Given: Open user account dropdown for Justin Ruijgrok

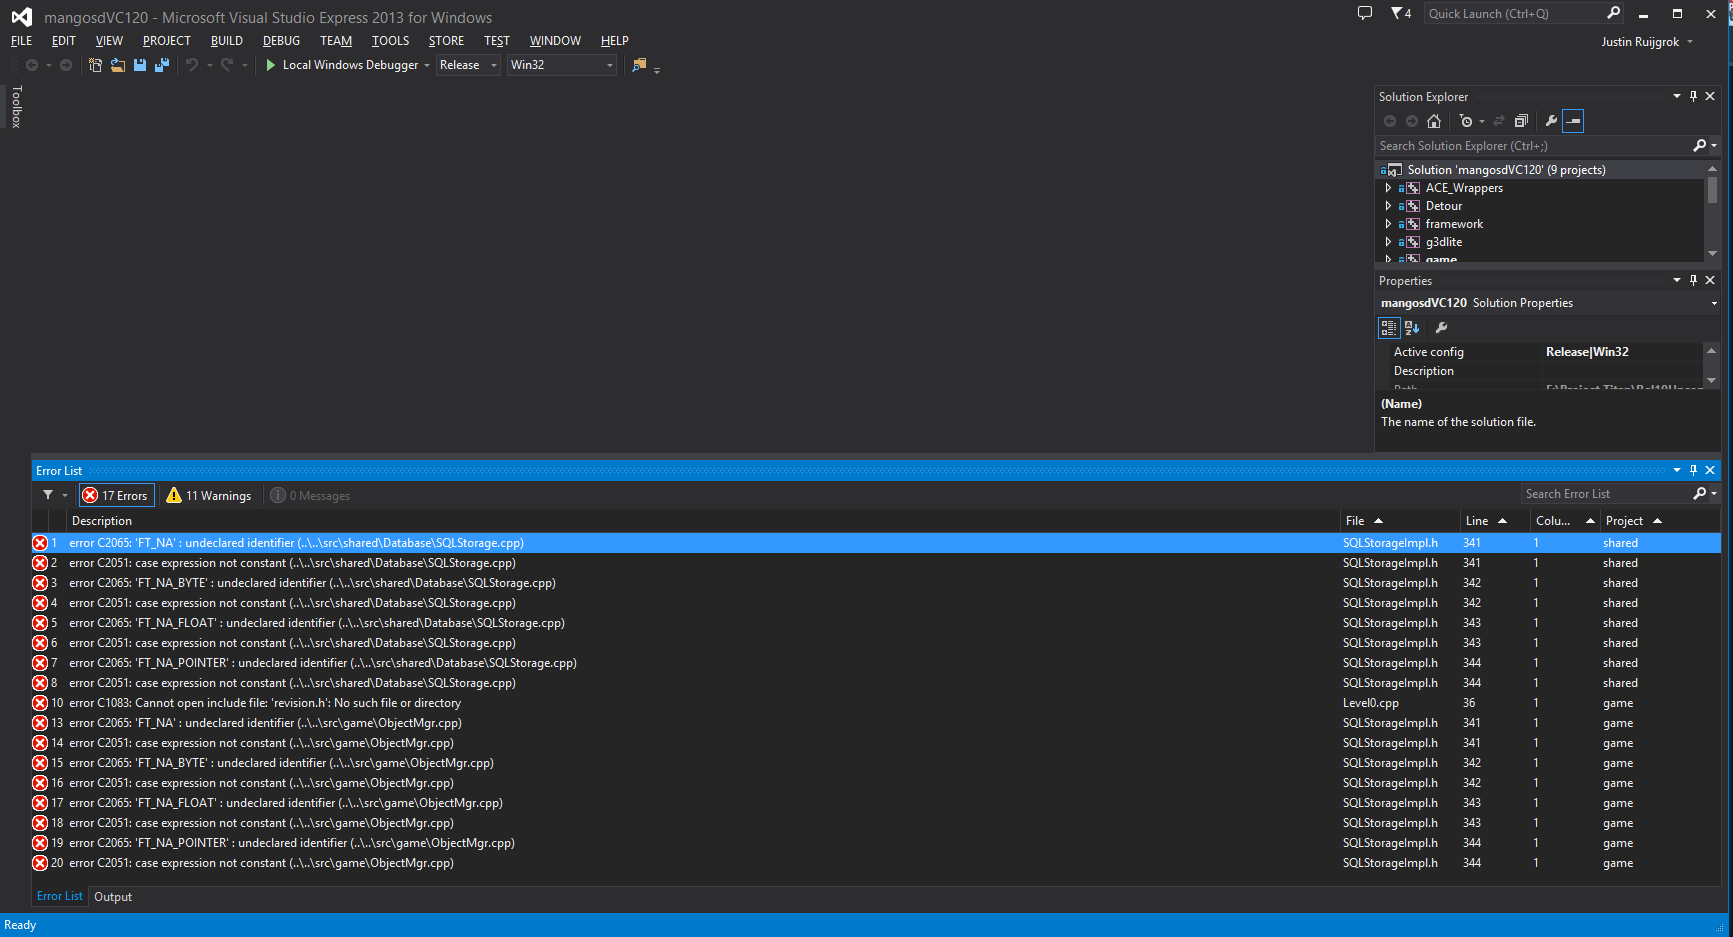Looking at the screenshot, I should tap(1690, 42).
